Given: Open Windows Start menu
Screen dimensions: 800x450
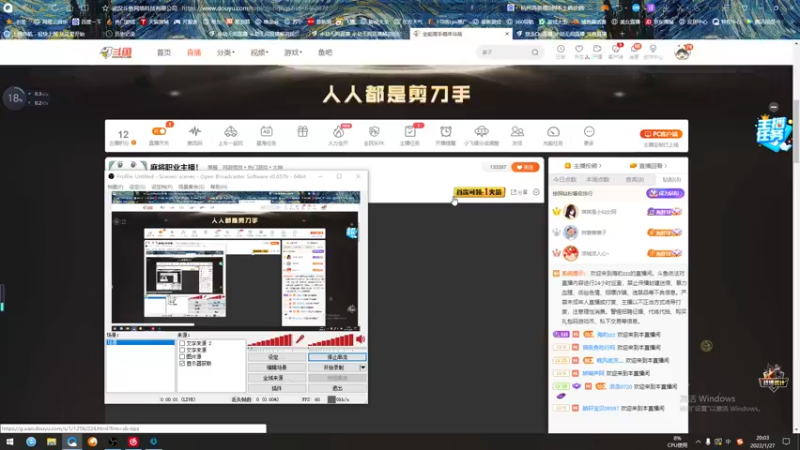Looking at the screenshot, I should (9, 442).
